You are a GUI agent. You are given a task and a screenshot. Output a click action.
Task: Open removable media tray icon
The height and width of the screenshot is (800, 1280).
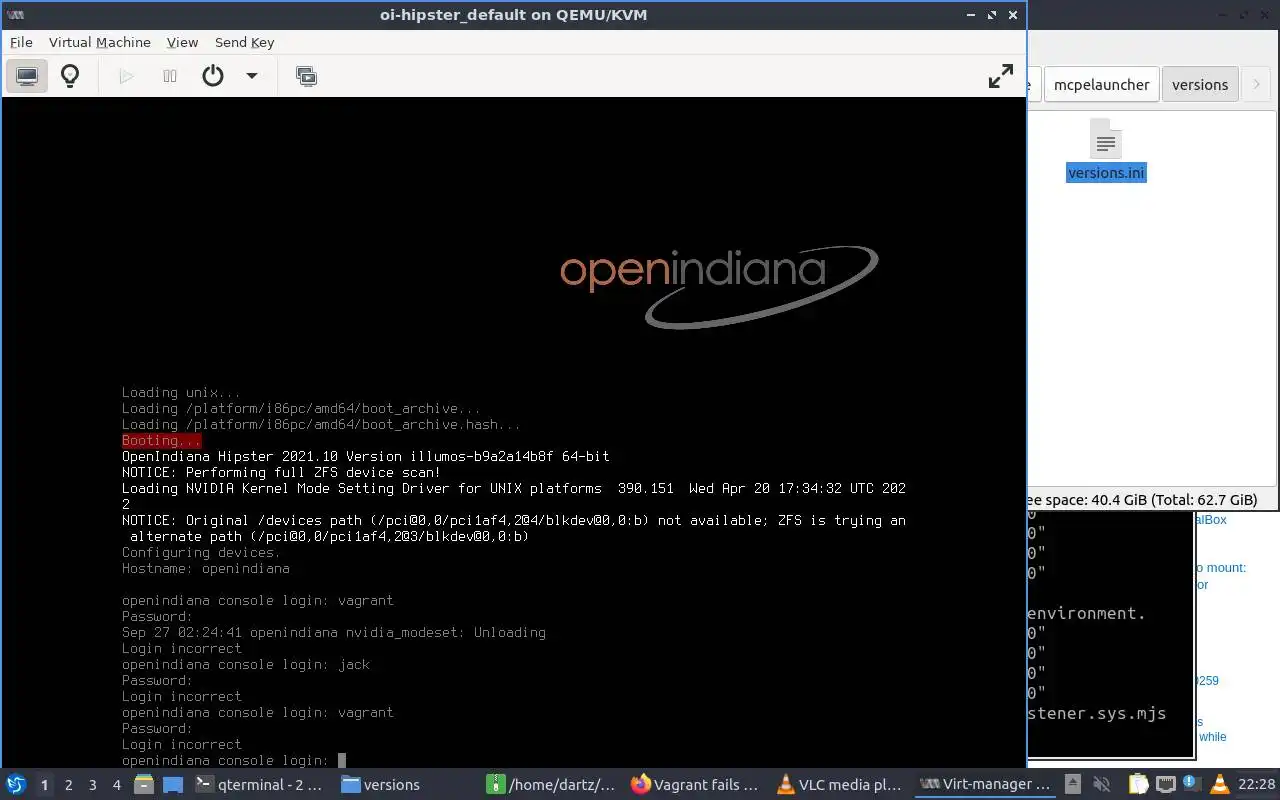[x=1073, y=785]
